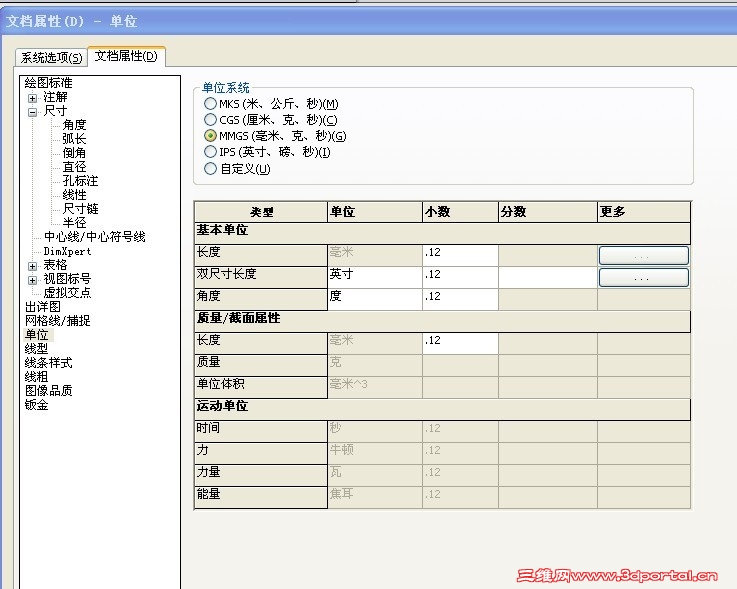
Task: Select 倒角 dimension settings
Action: click(74, 153)
